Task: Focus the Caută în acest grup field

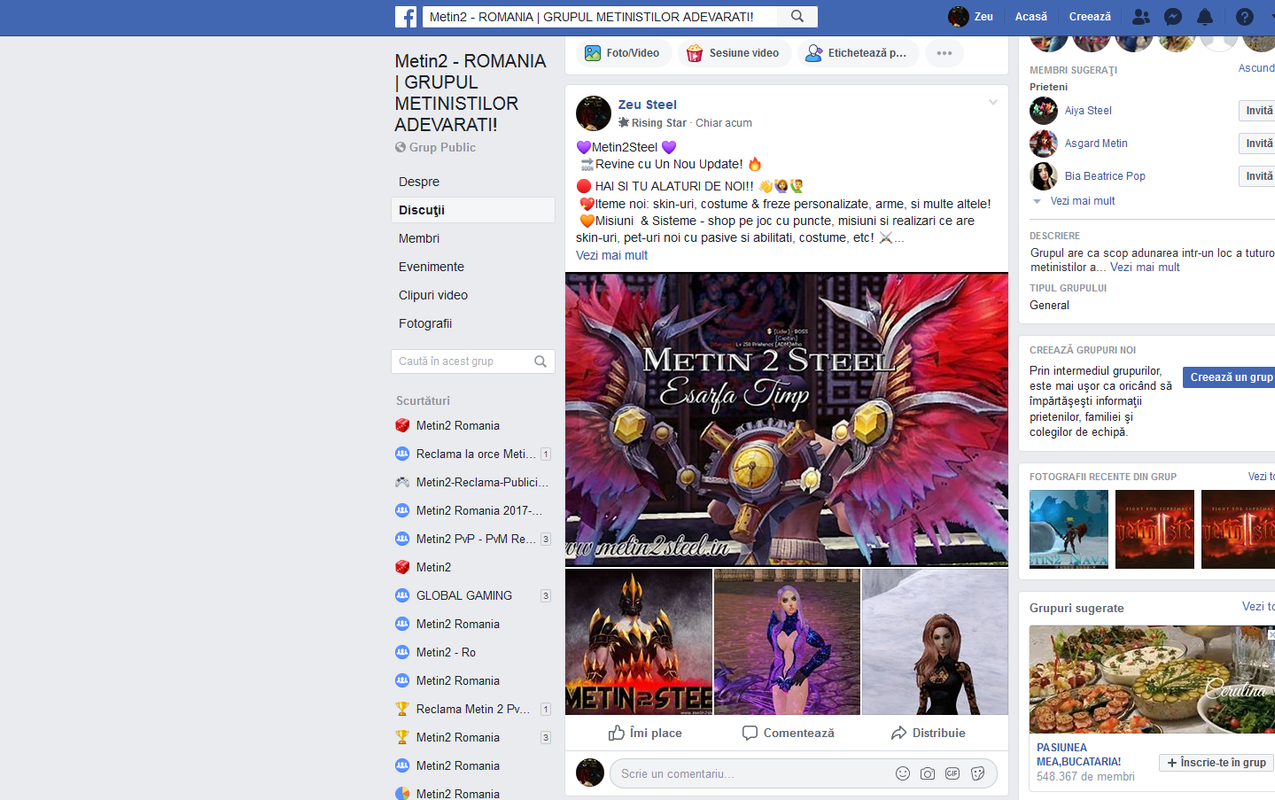Action: 460,361
